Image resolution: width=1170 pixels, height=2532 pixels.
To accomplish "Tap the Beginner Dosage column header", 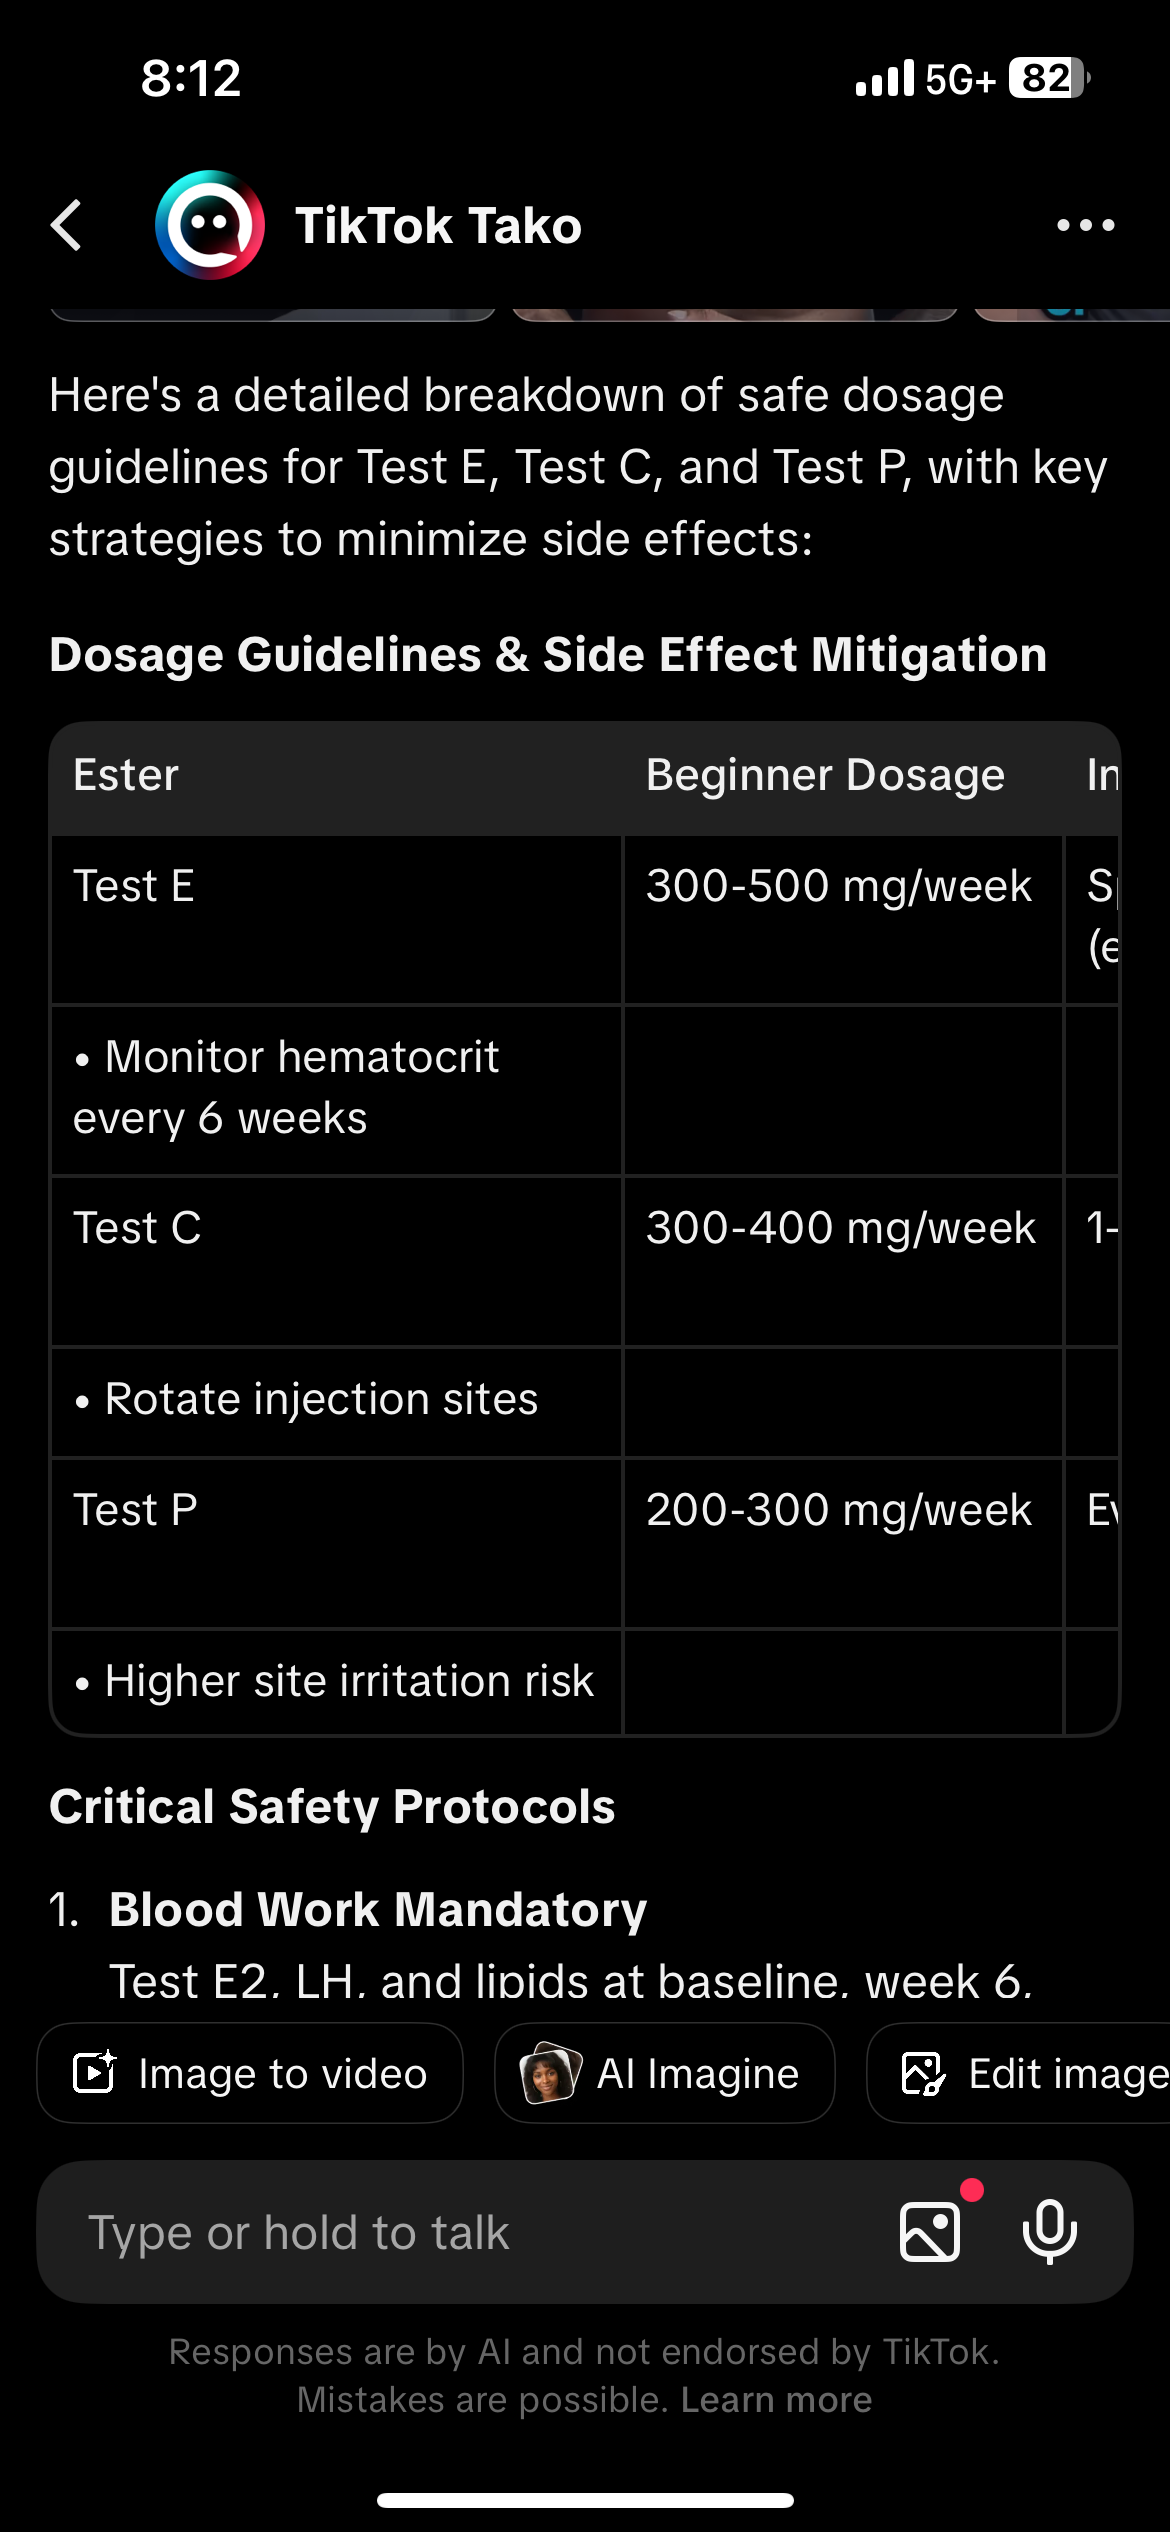I will click(x=825, y=775).
